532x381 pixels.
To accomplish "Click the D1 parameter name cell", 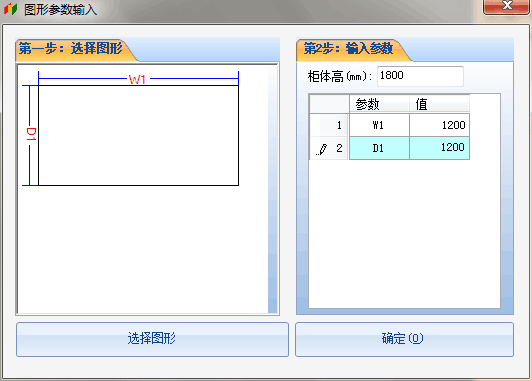I will (x=379, y=148).
